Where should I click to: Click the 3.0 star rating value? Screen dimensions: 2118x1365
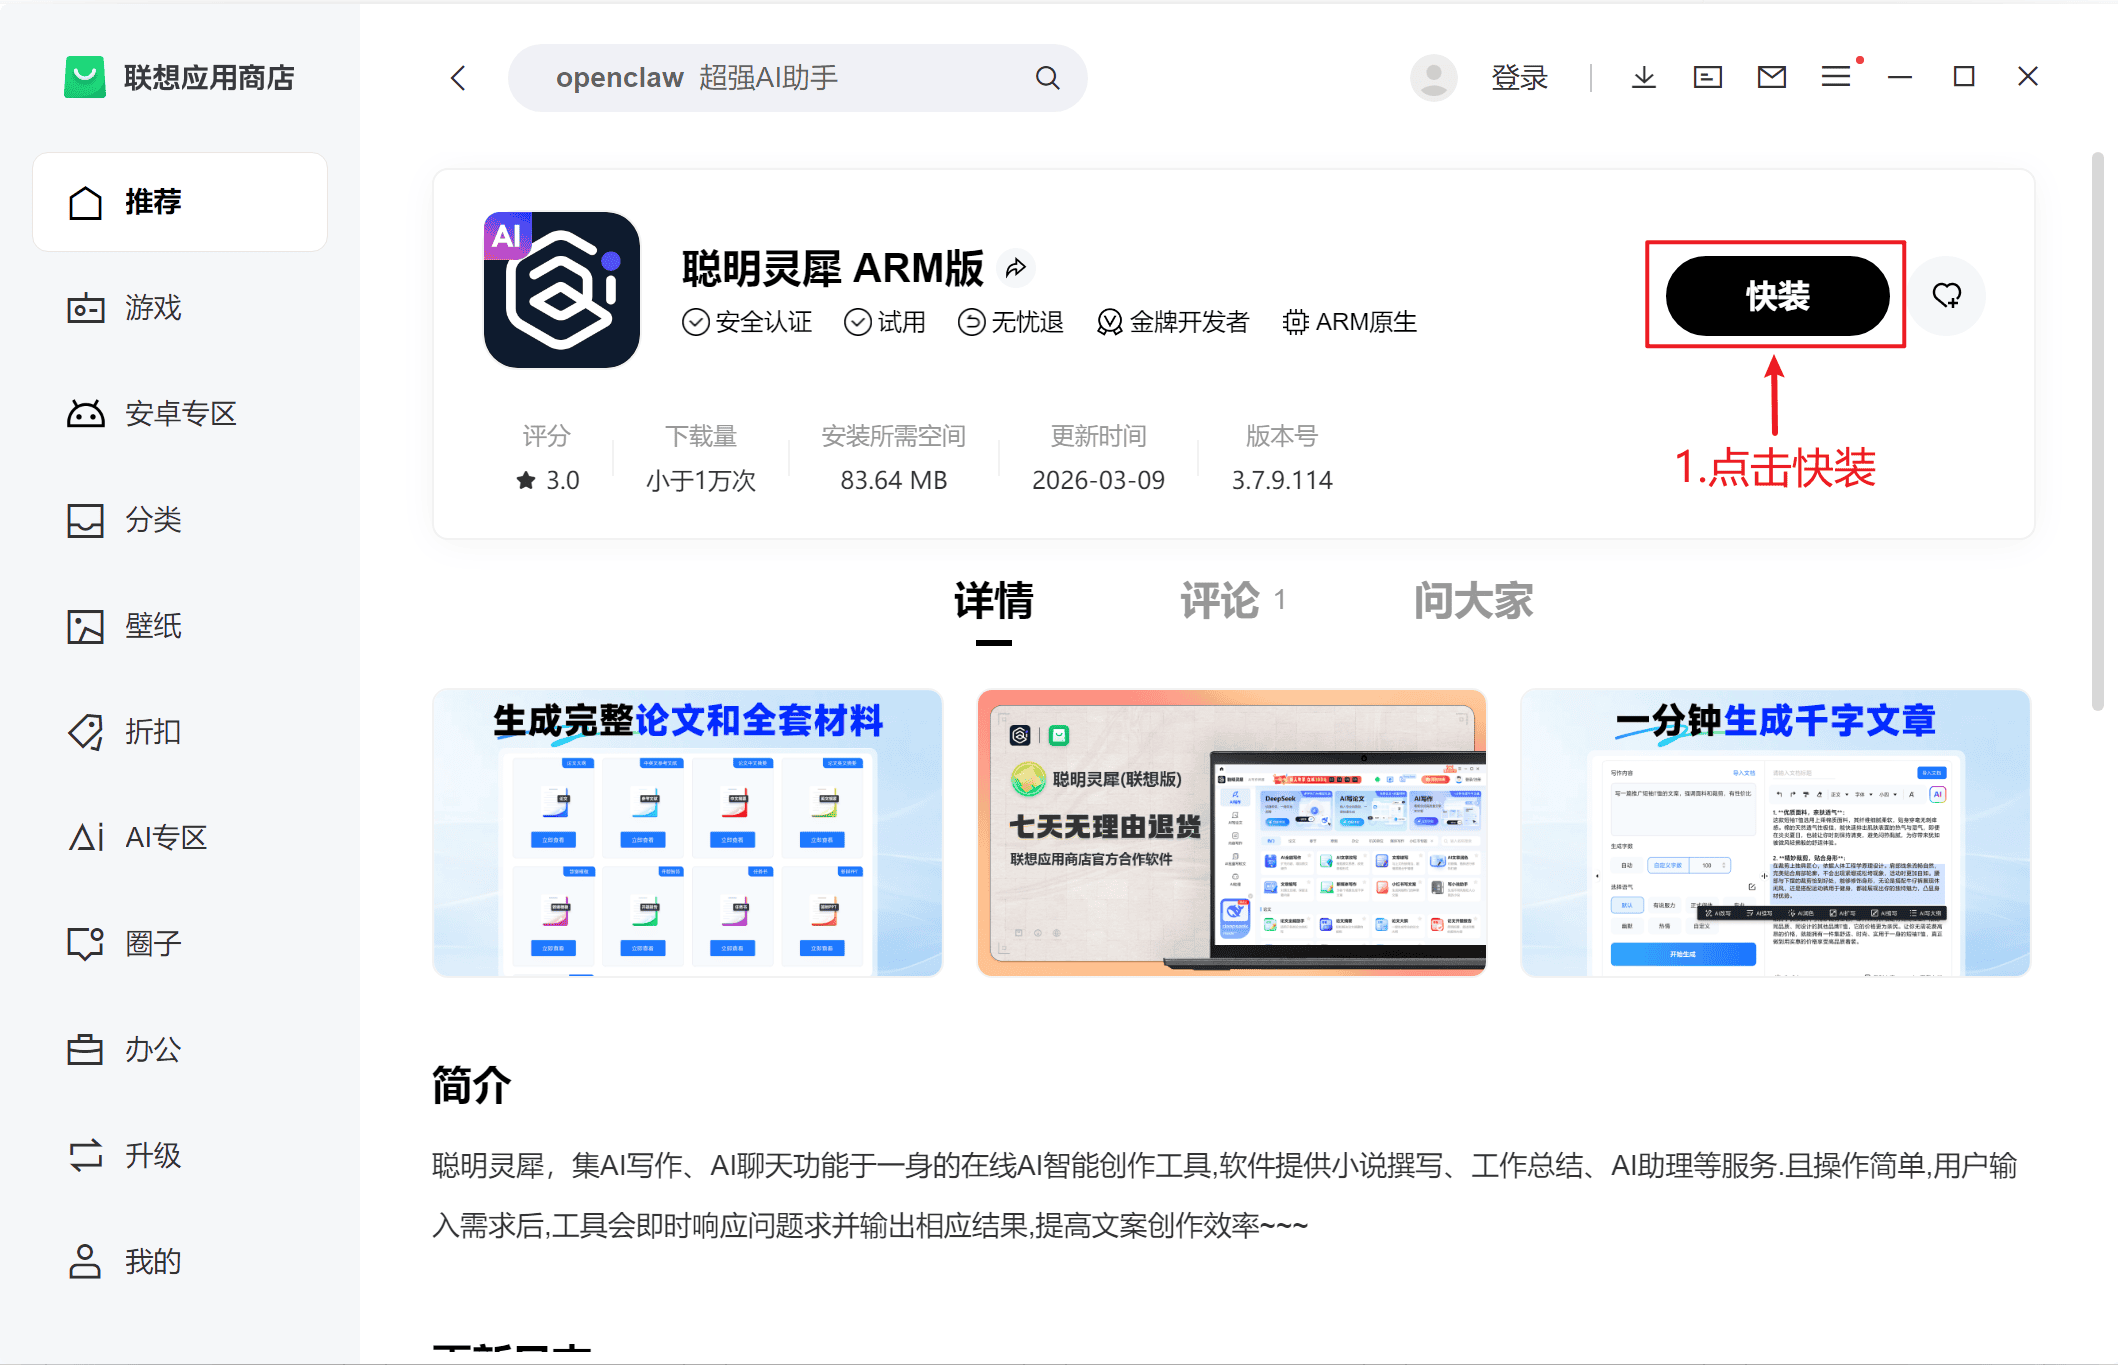548,480
